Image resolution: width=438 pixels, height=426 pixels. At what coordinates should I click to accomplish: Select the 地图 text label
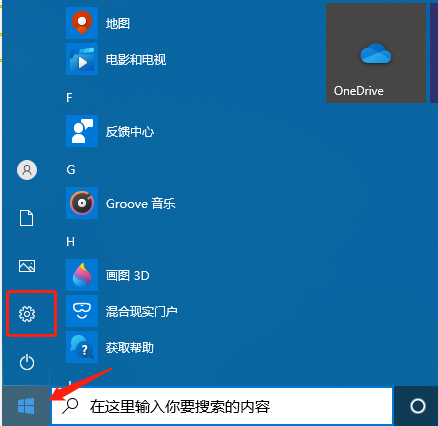tap(118, 23)
